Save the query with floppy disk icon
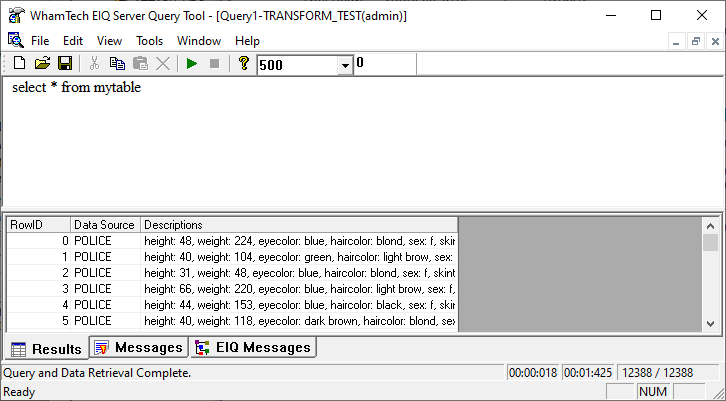The image size is (726, 401). coord(65,63)
